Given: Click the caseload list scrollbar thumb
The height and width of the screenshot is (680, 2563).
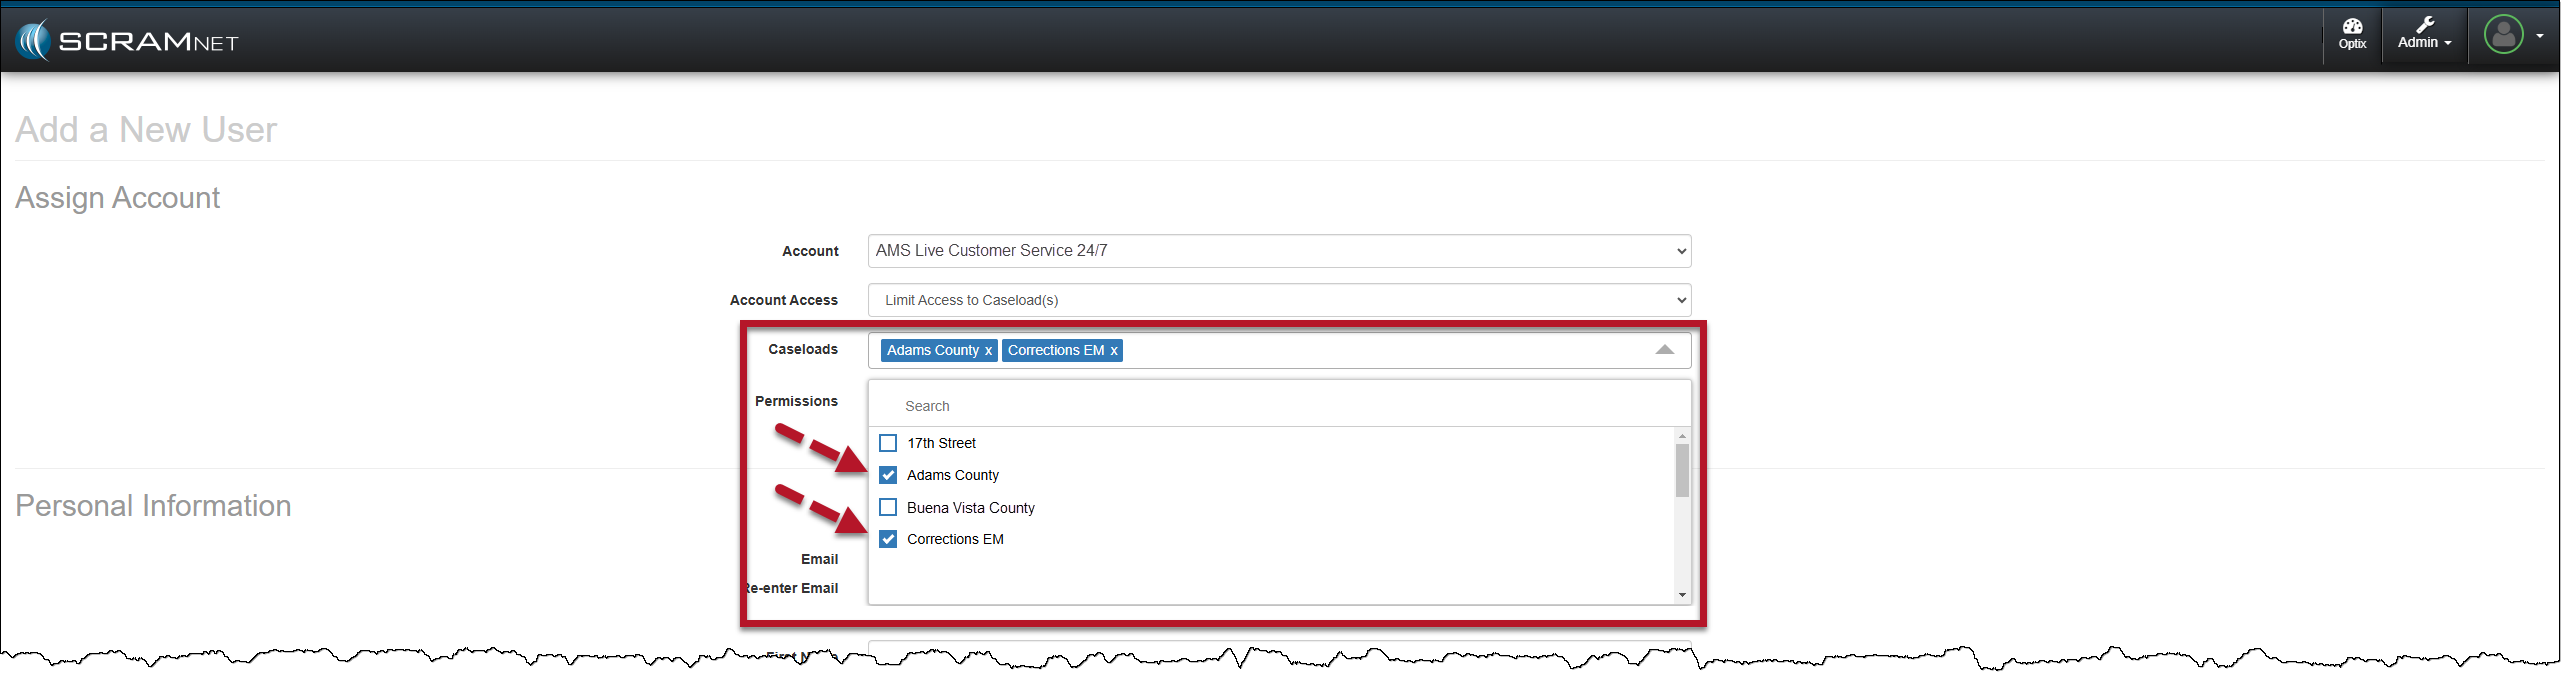Looking at the screenshot, I should pos(1682,470).
